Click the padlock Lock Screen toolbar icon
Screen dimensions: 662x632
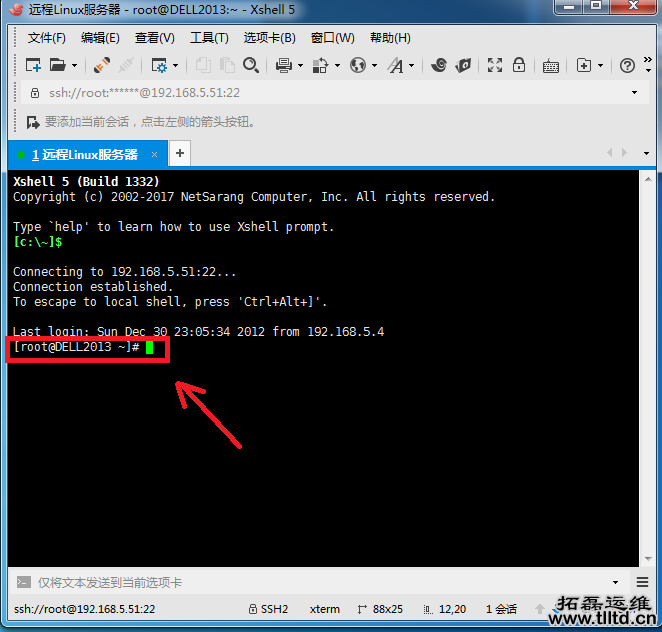[519, 65]
